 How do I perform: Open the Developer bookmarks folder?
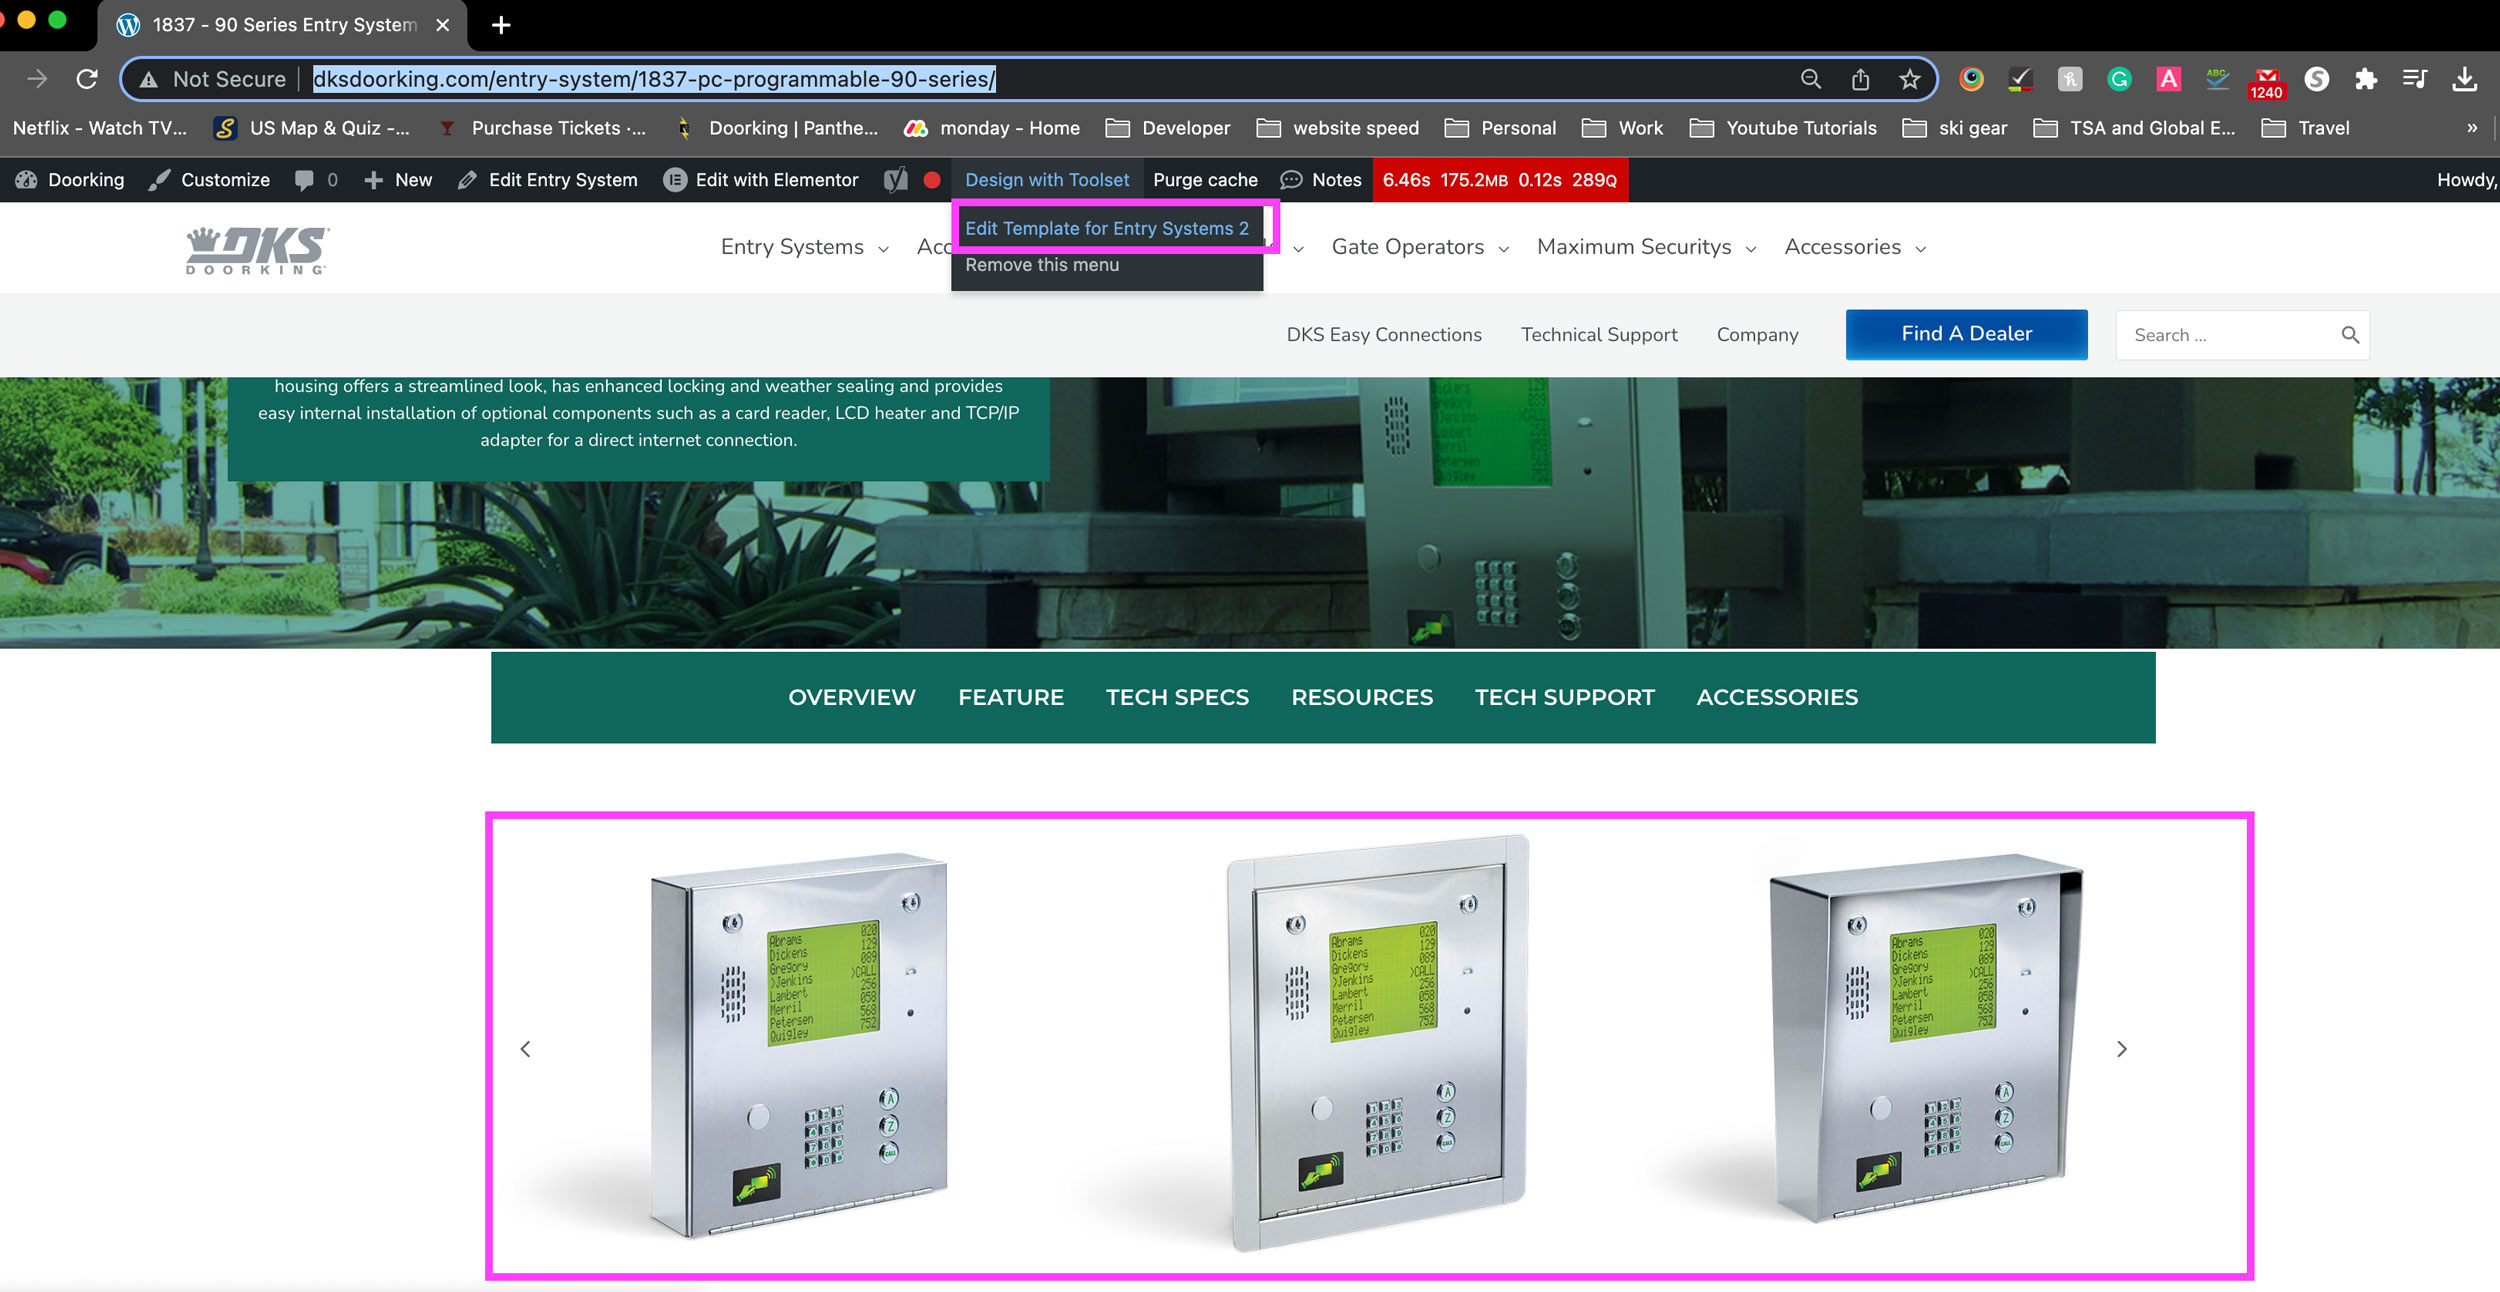[x=1168, y=128]
